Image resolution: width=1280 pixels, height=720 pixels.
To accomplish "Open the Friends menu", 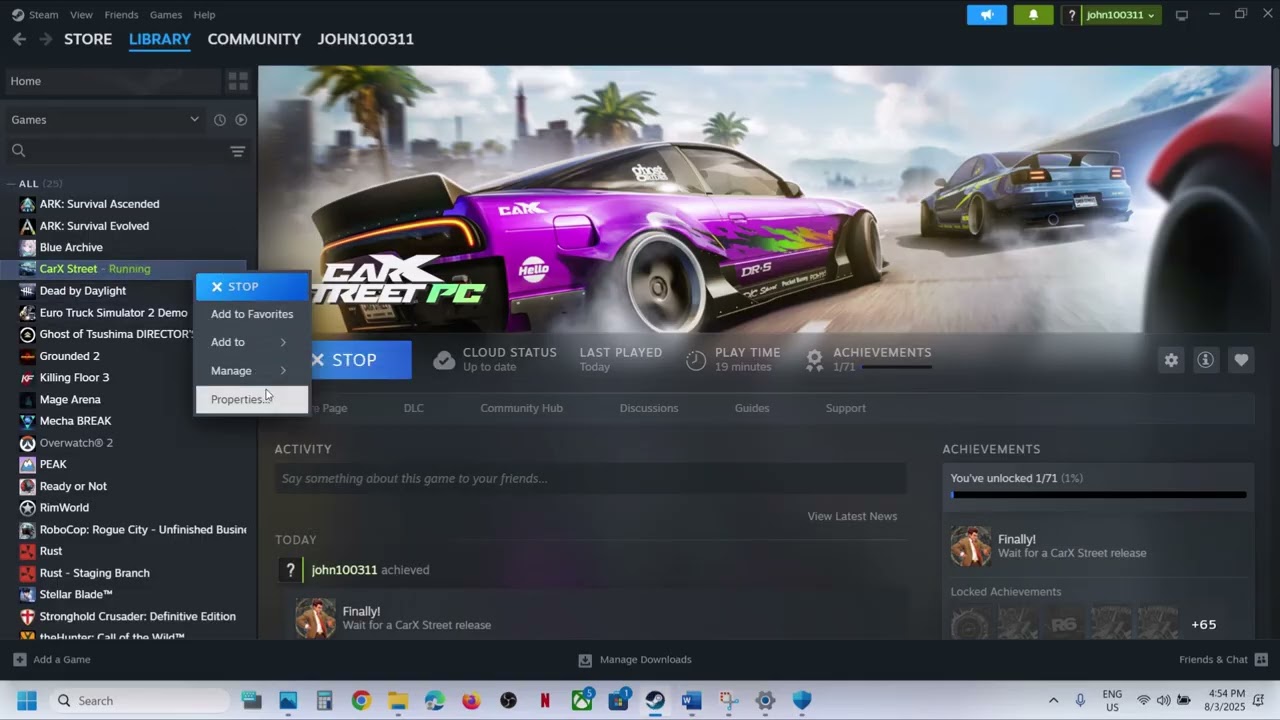I will (121, 15).
